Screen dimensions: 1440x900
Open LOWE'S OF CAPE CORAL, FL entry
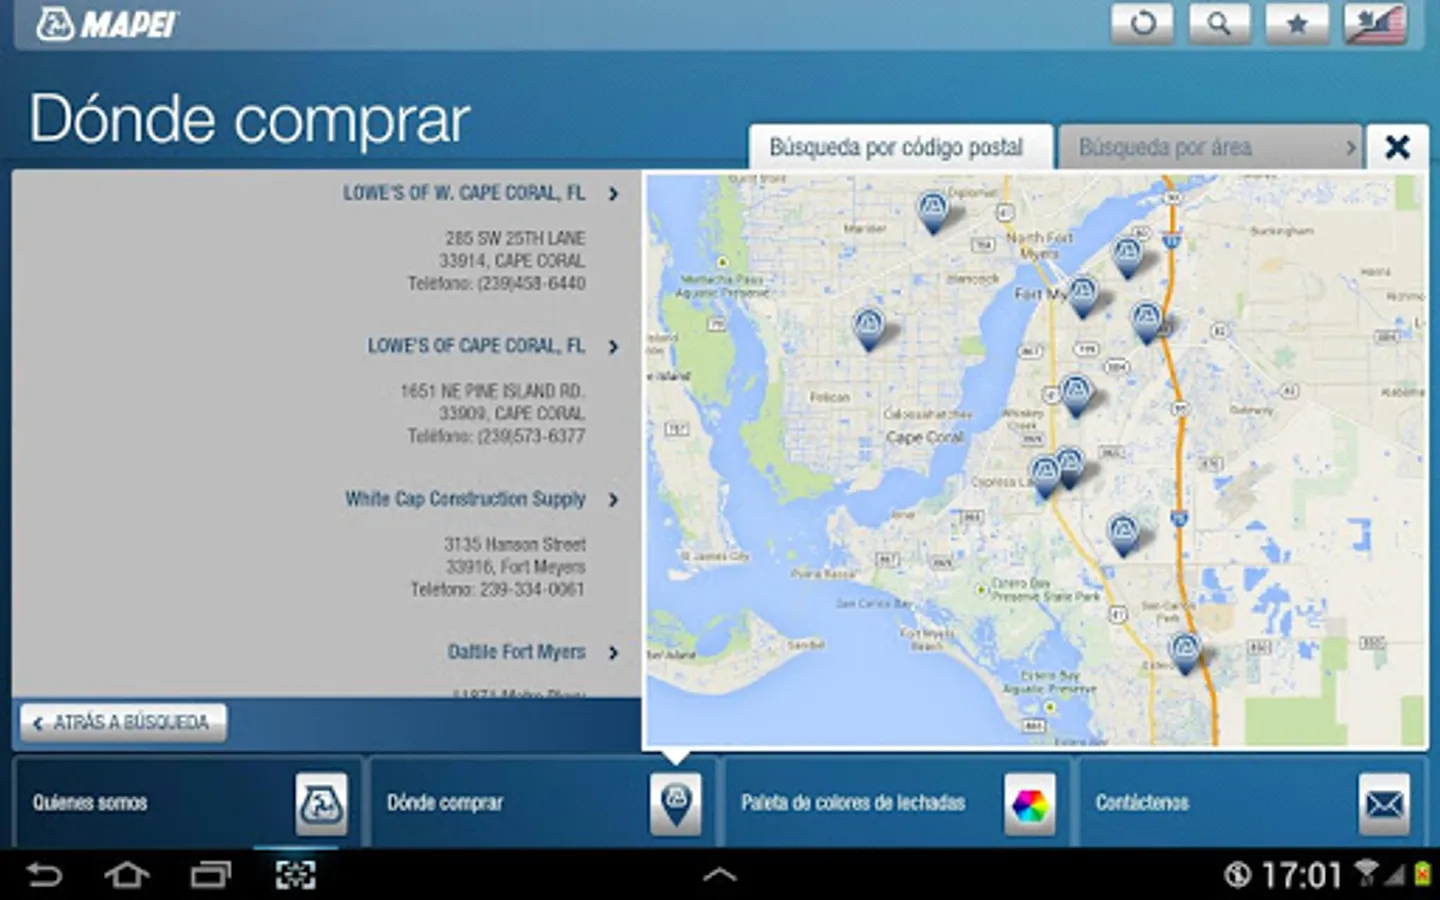click(x=476, y=346)
